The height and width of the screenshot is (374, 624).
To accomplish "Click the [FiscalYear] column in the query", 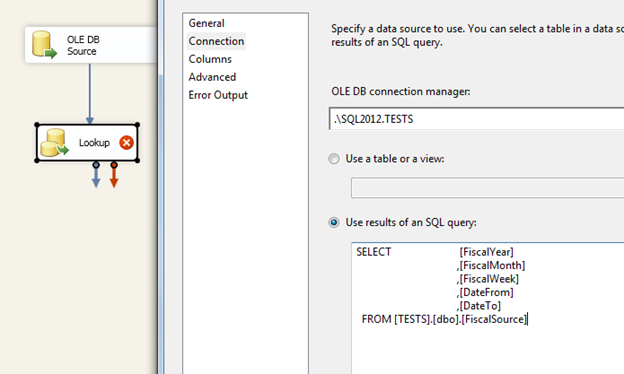I will point(486,252).
